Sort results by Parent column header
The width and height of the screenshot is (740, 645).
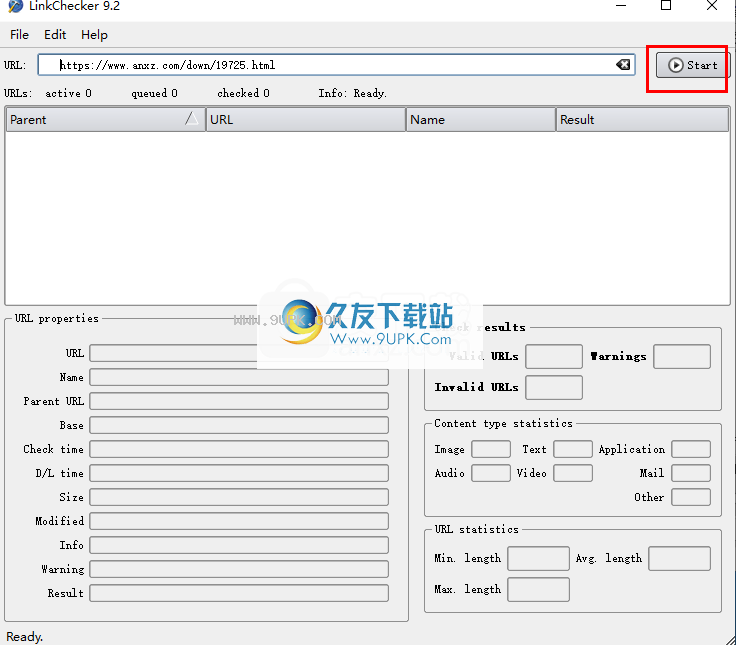point(106,120)
